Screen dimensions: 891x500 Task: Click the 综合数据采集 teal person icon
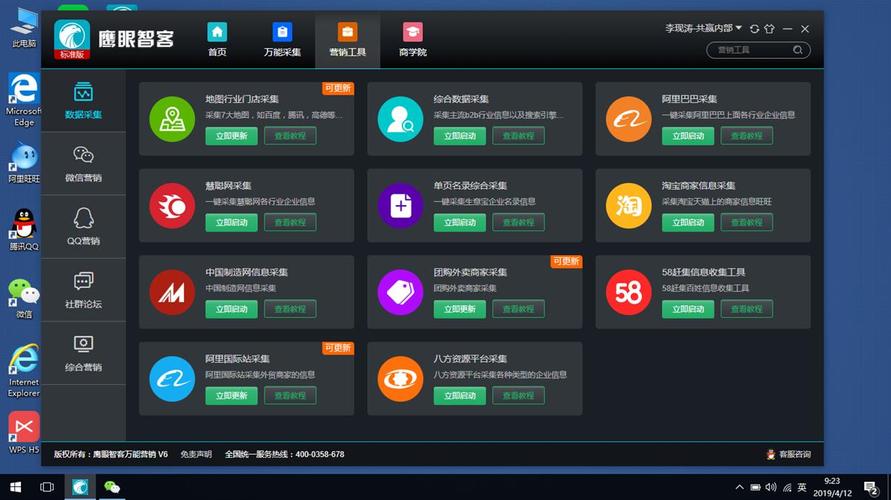point(400,119)
